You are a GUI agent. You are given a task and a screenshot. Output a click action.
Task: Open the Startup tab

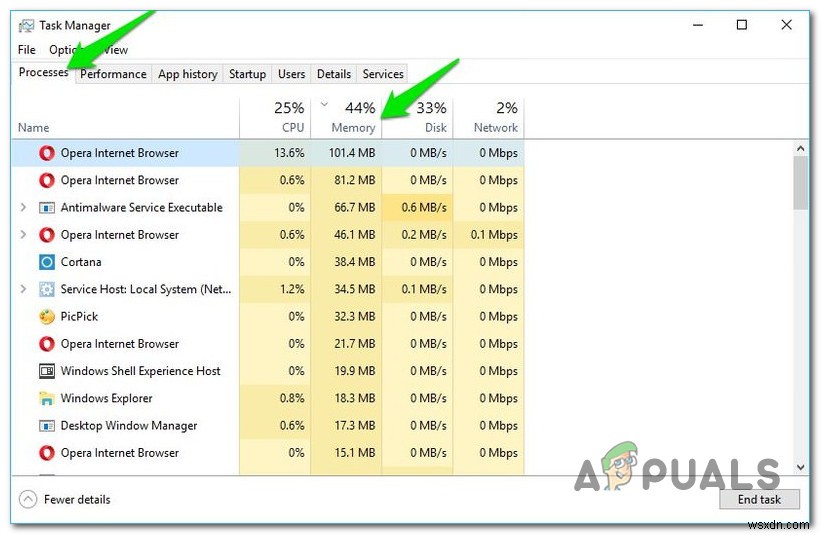[x=247, y=74]
